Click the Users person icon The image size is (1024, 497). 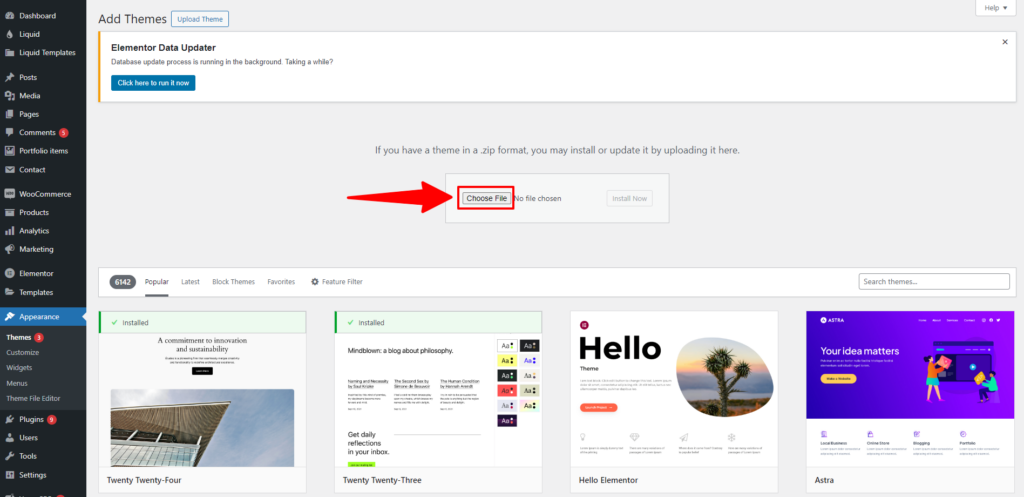tap(9, 438)
